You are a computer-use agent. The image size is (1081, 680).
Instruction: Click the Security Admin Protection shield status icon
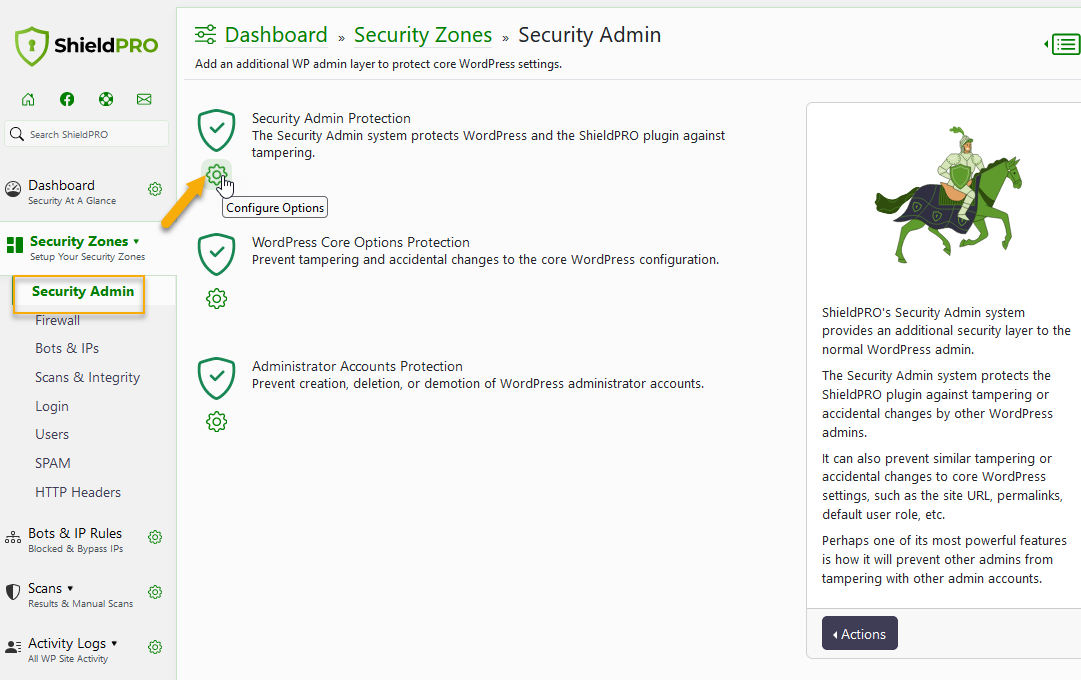[x=216, y=130]
